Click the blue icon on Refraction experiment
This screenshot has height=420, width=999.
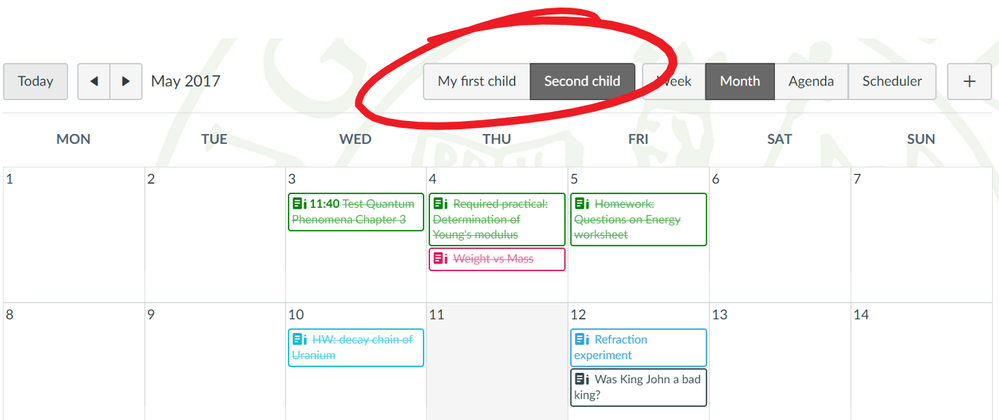(x=582, y=339)
